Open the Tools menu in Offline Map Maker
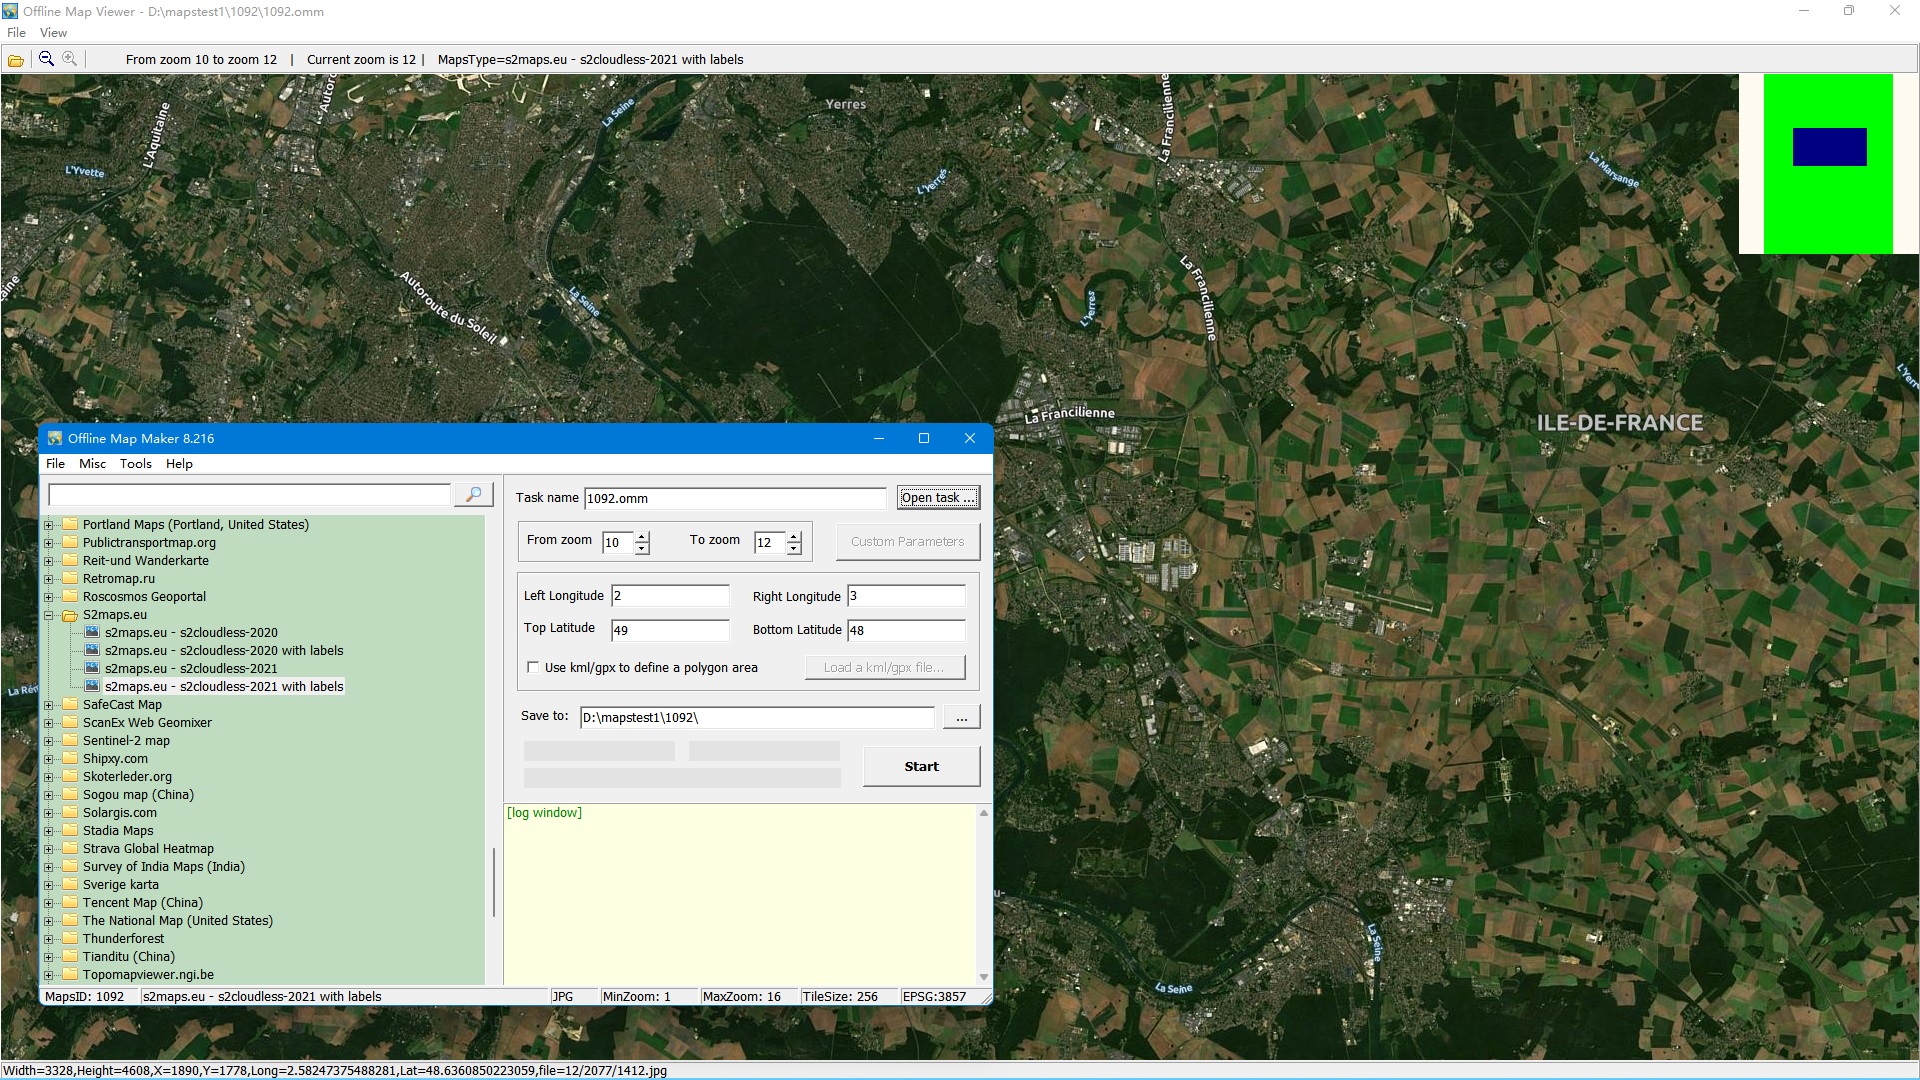Image resolution: width=1920 pixels, height=1080 pixels. [136, 464]
